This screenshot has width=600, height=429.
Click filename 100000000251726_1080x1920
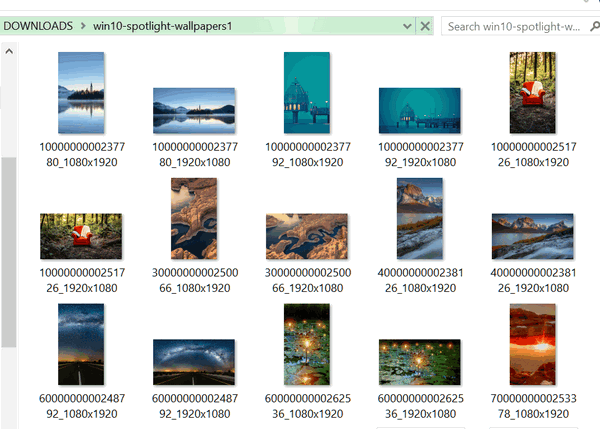click(533, 155)
